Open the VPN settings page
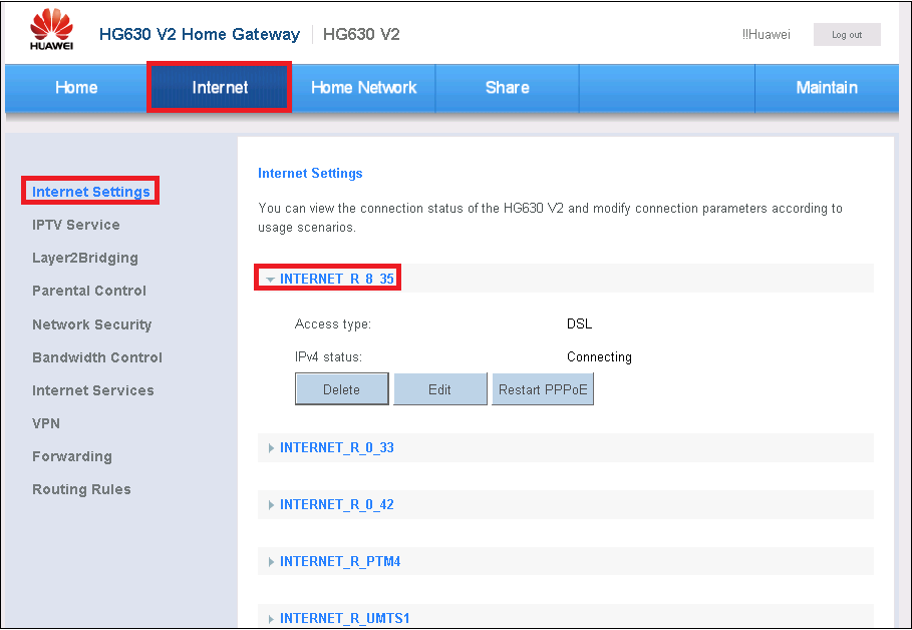This screenshot has height=630, width=912. 46,424
